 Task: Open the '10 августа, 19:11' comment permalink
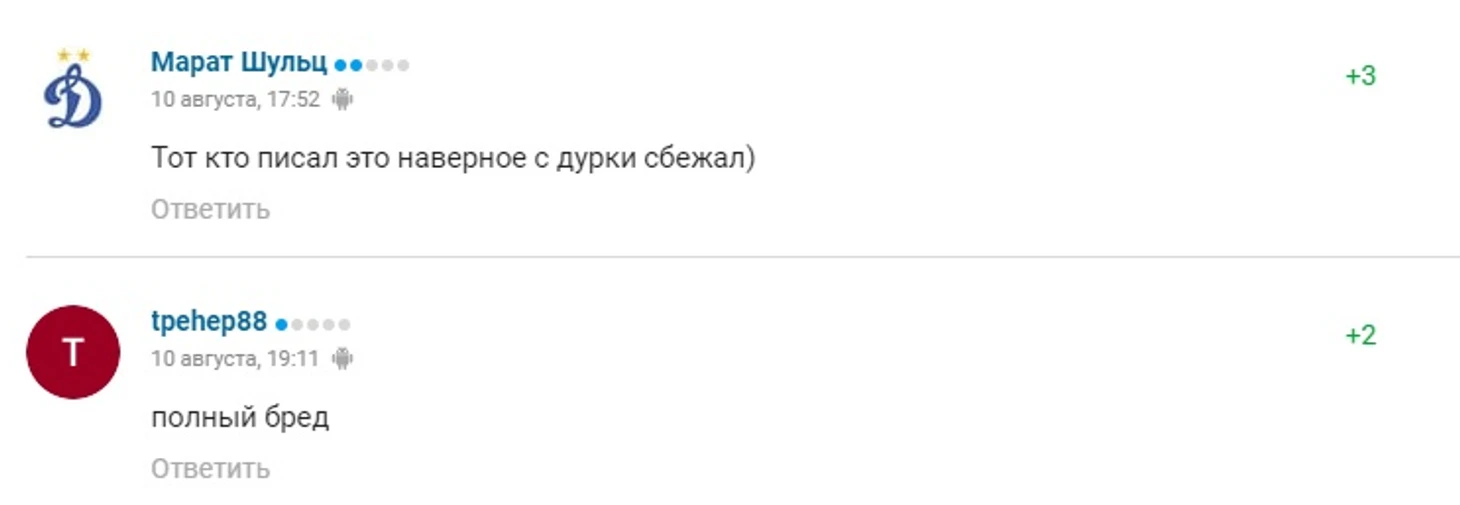point(235,358)
